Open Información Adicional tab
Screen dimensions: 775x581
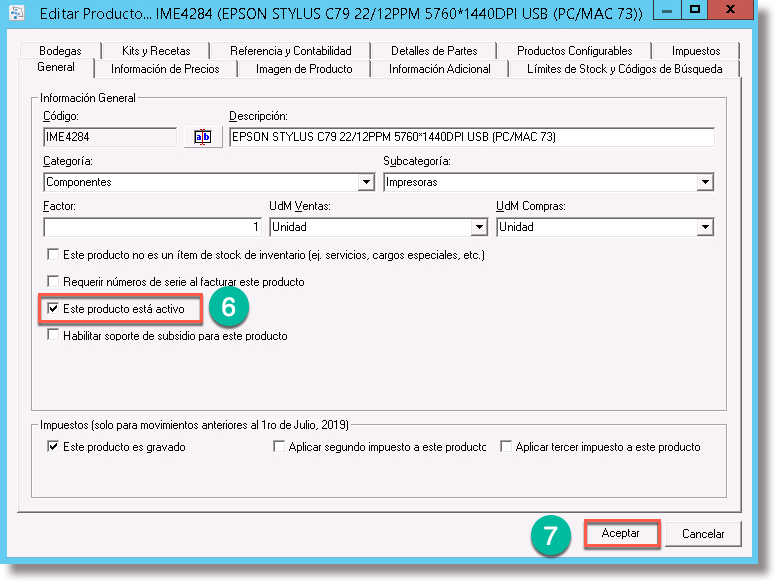tap(439, 69)
